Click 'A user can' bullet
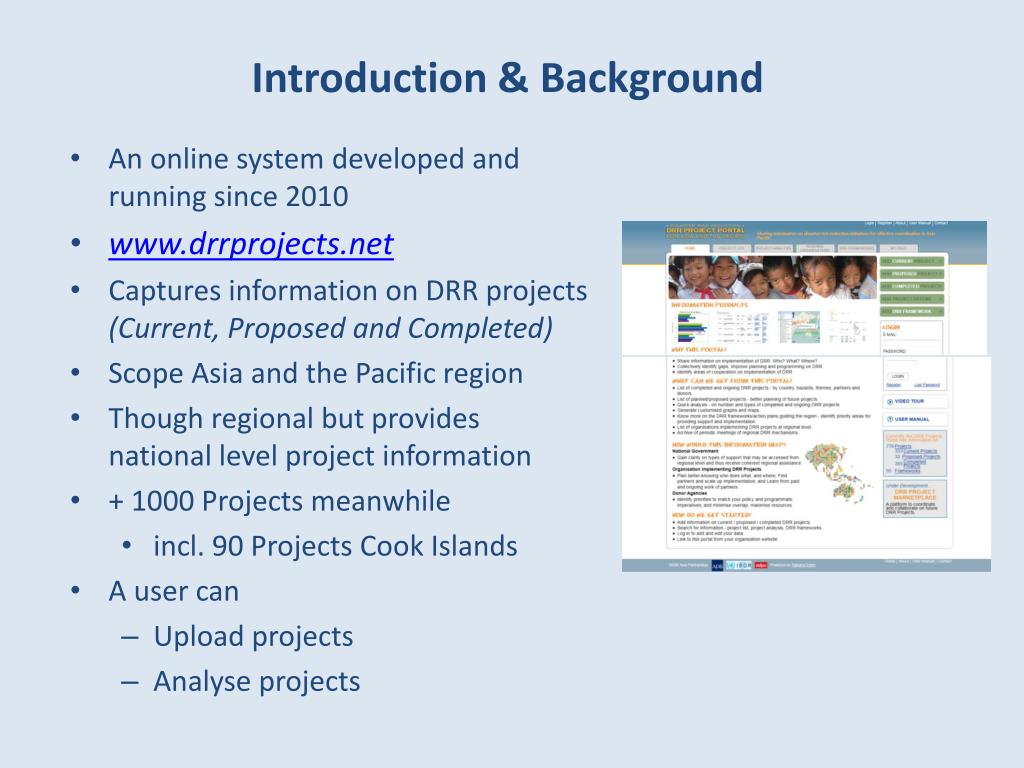1024x768 pixels. 174,592
